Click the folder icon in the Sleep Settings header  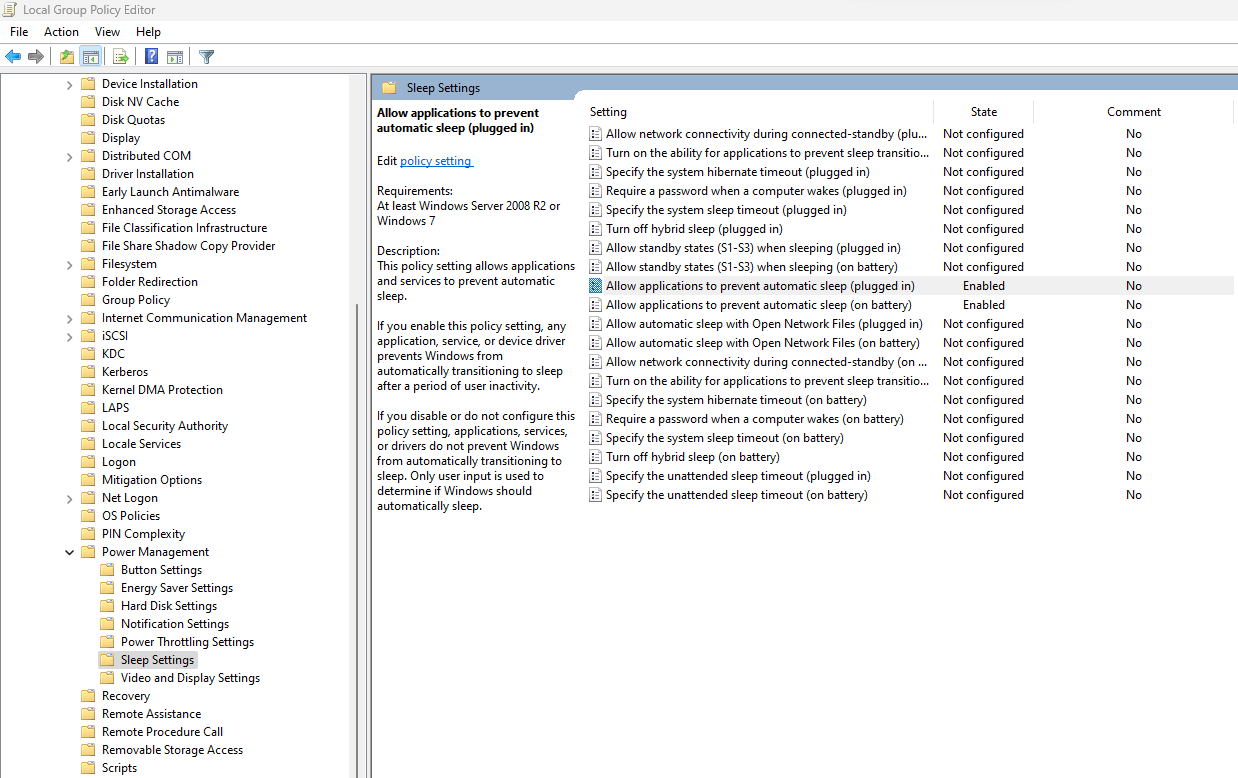pos(389,88)
